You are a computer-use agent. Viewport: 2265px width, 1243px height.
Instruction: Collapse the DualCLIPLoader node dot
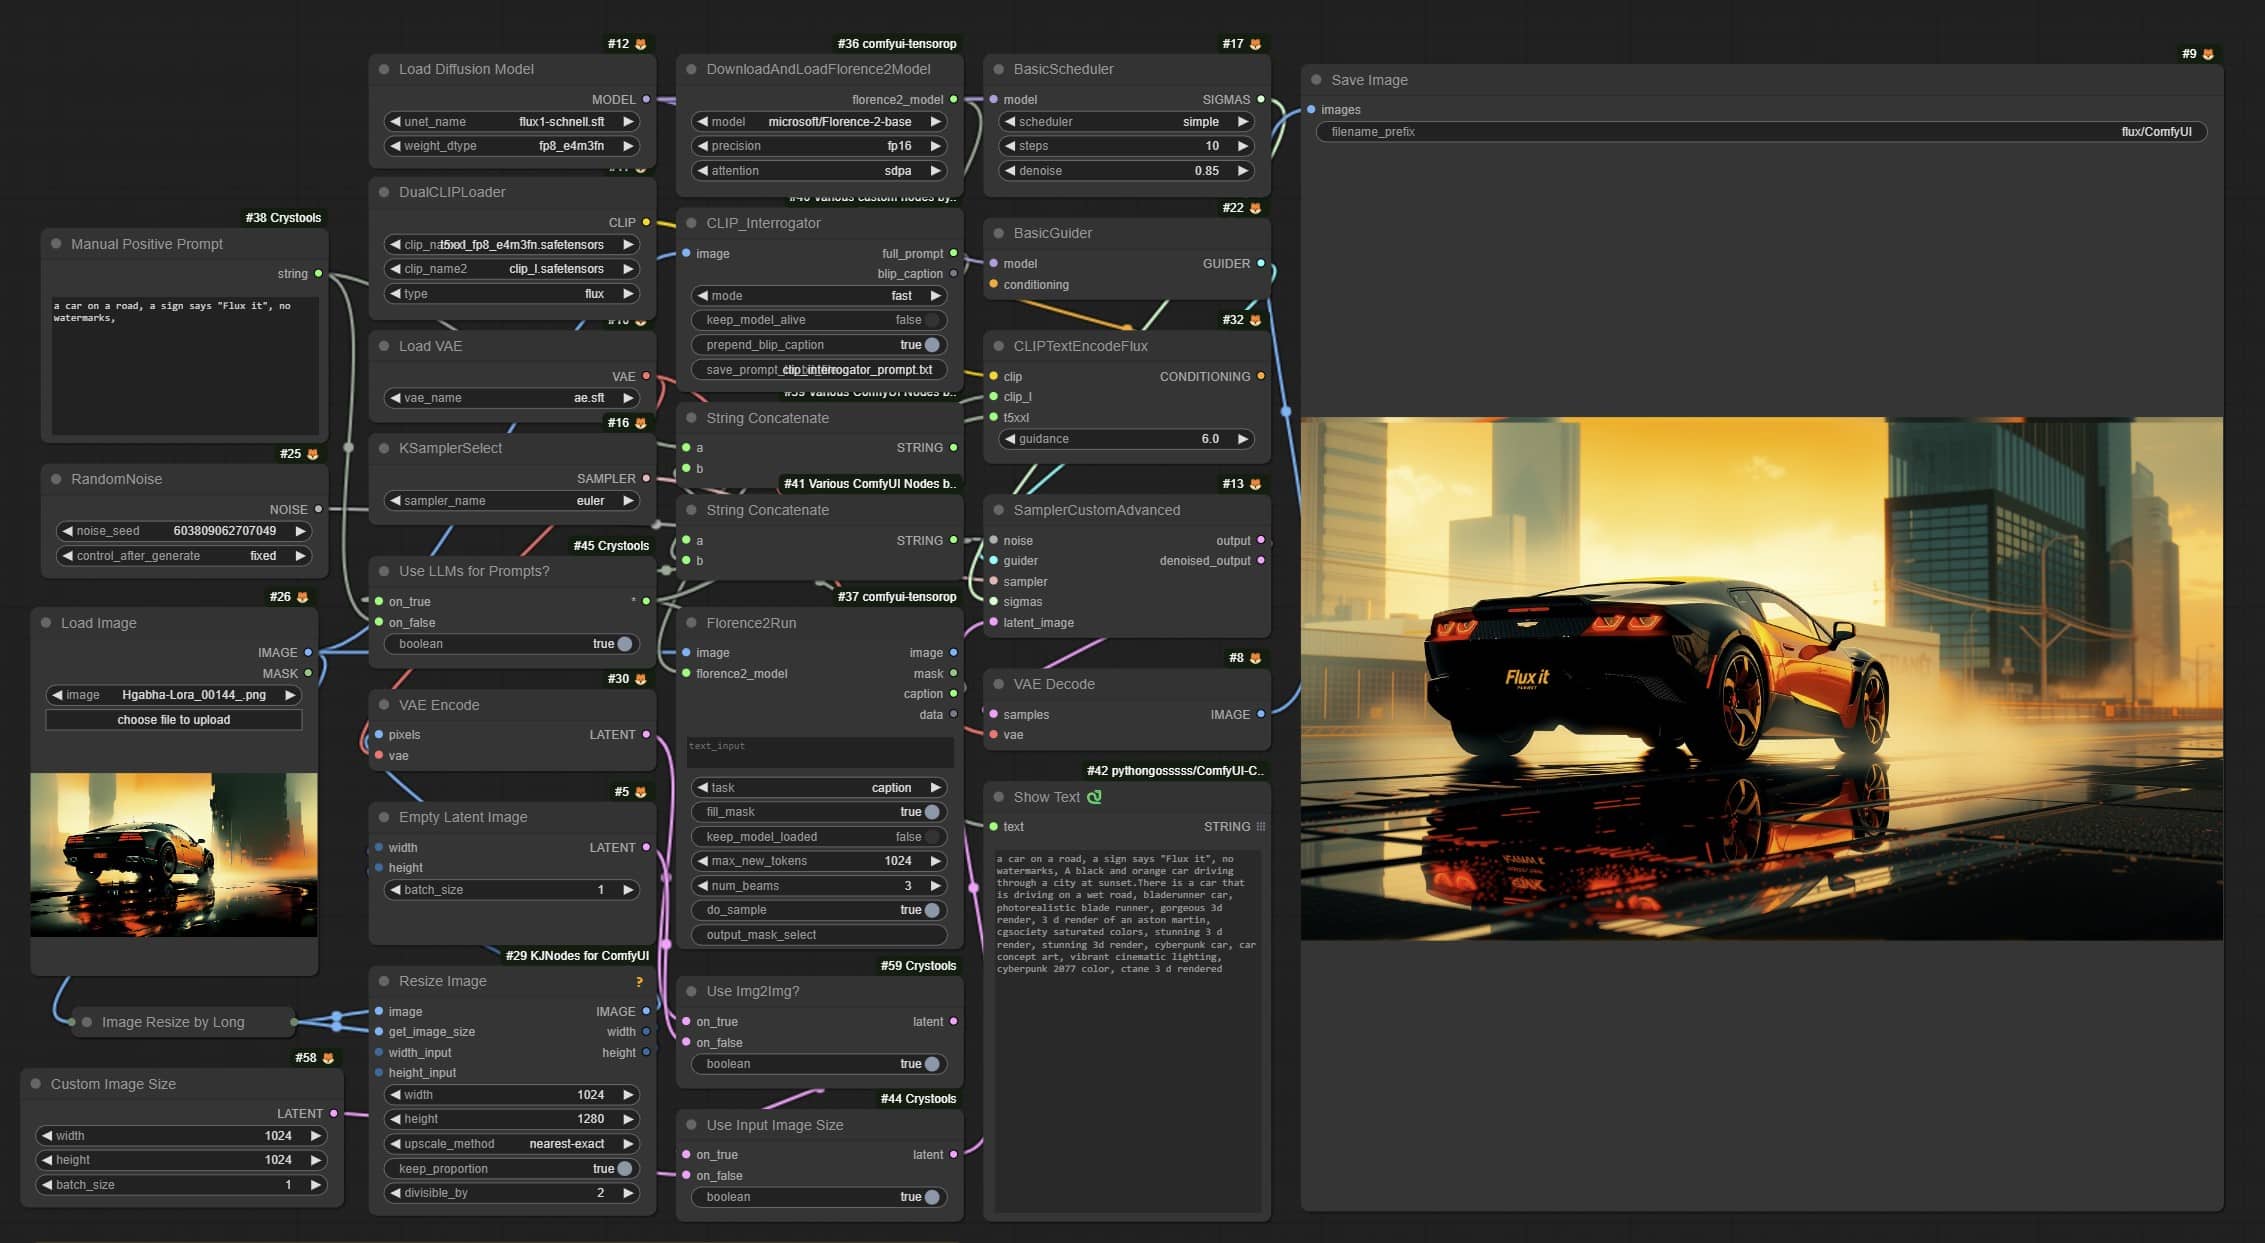[384, 192]
